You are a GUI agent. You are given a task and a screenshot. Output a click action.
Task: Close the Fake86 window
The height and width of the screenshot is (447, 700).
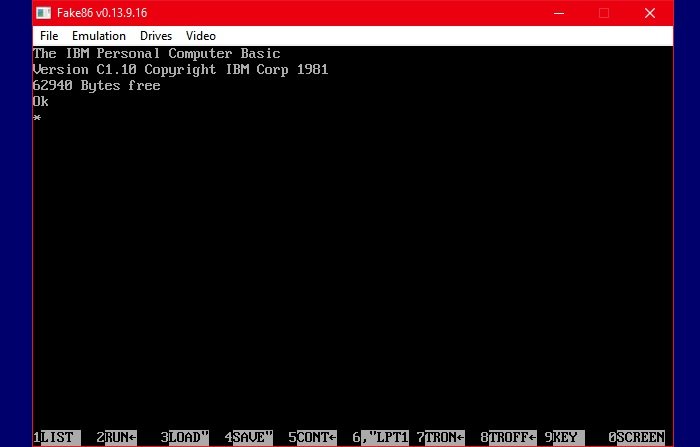650,13
